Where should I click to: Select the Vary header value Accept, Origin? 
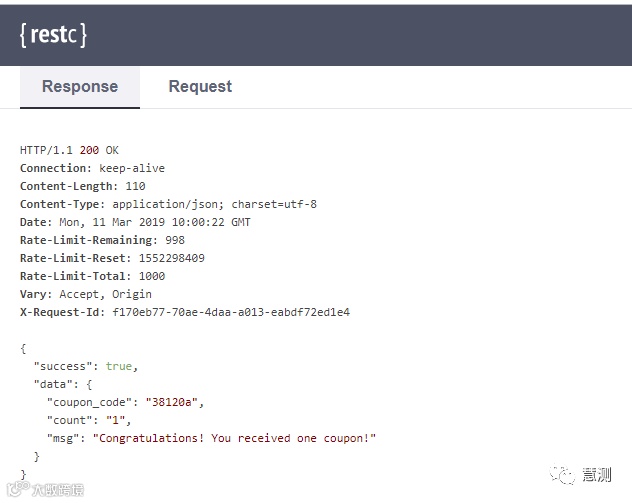106,294
